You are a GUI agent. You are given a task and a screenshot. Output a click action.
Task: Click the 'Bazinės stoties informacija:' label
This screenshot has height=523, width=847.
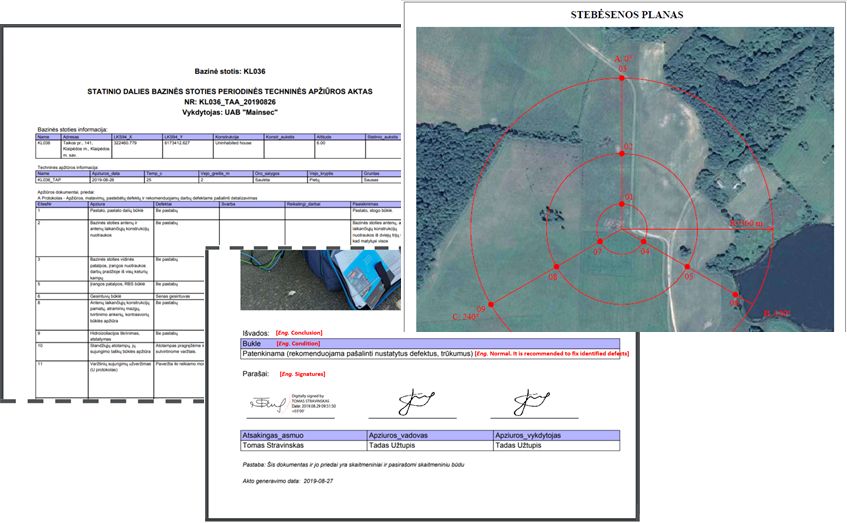coord(72,130)
